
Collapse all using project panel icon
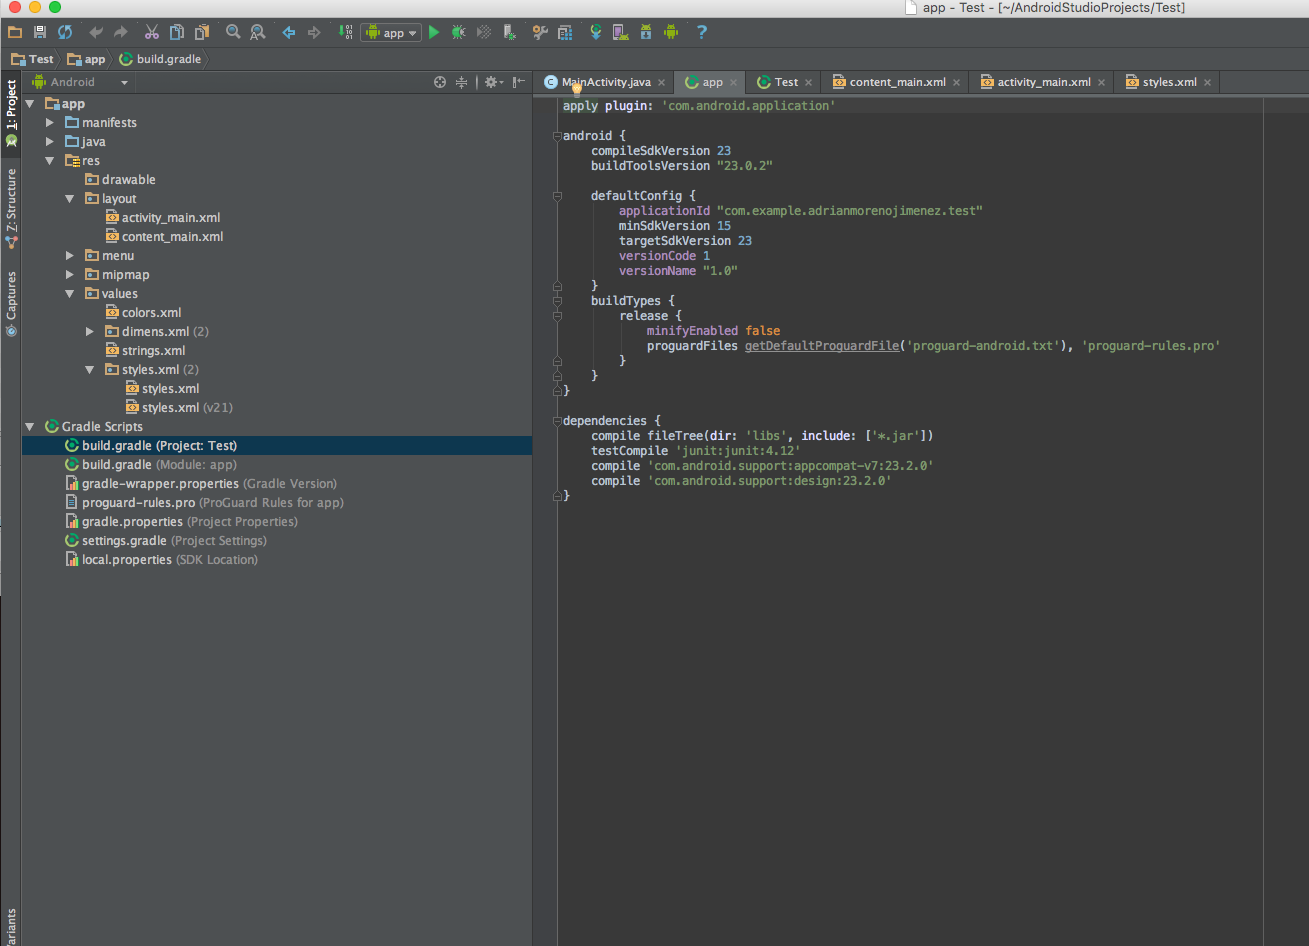(x=461, y=82)
